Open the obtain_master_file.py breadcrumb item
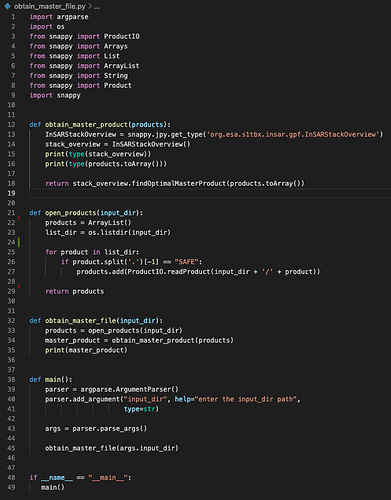 (50, 6)
